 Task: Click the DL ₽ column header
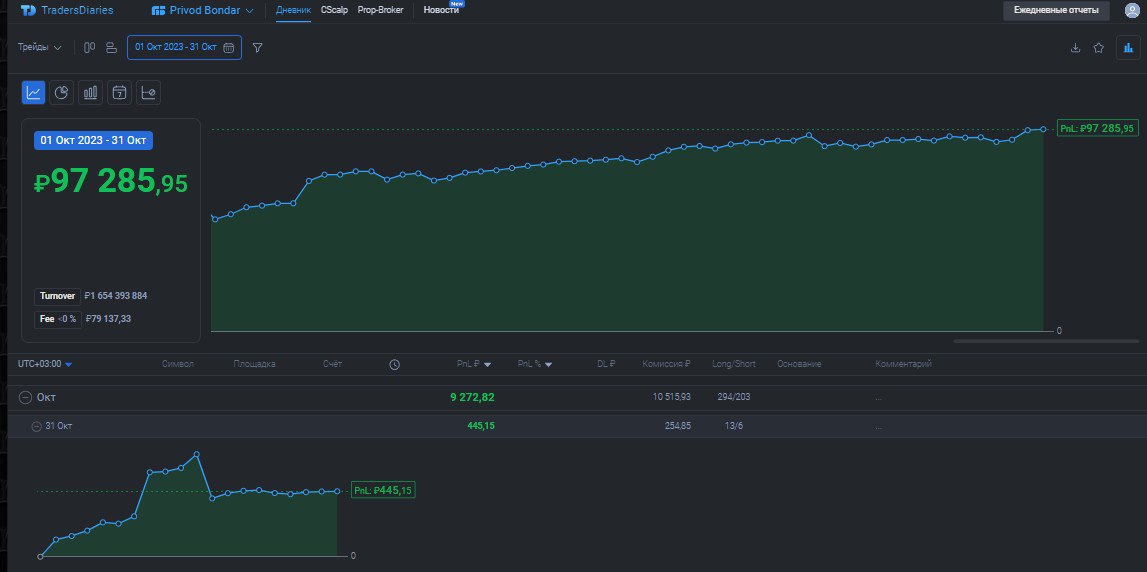pos(606,364)
